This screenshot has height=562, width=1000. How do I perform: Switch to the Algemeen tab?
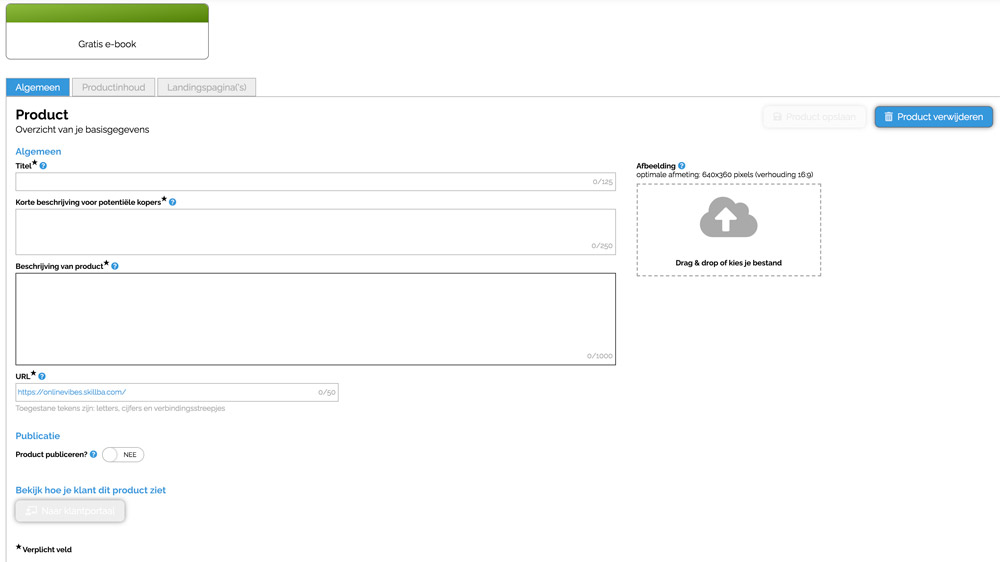(38, 87)
